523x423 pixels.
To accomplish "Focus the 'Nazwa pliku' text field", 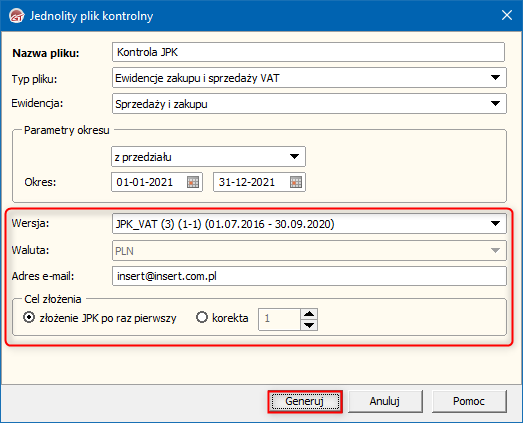I will pos(308,52).
